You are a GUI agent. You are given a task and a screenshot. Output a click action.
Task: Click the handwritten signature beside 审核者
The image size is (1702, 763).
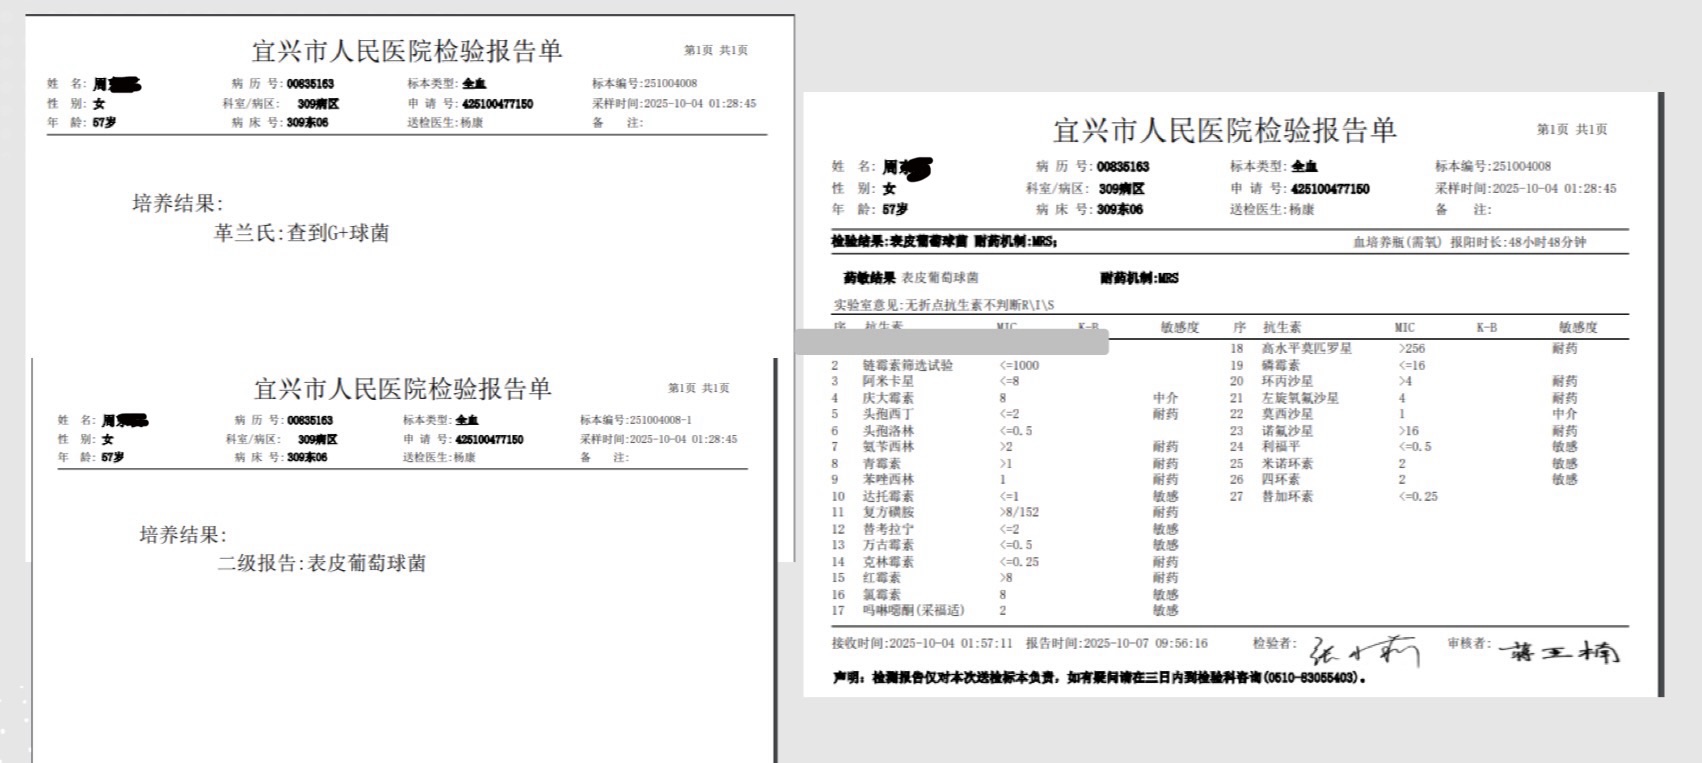[x=1558, y=652]
